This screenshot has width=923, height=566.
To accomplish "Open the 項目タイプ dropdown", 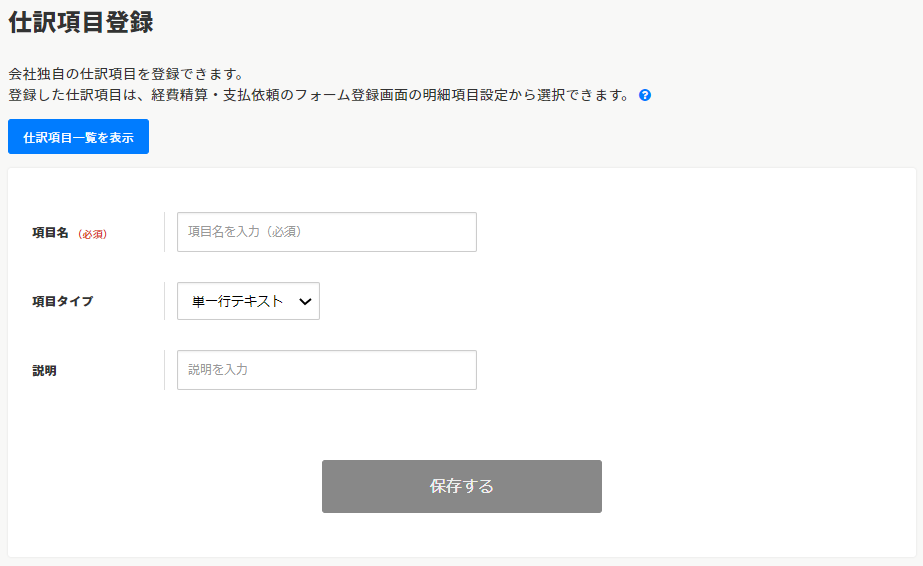I will click(x=248, y=301).
